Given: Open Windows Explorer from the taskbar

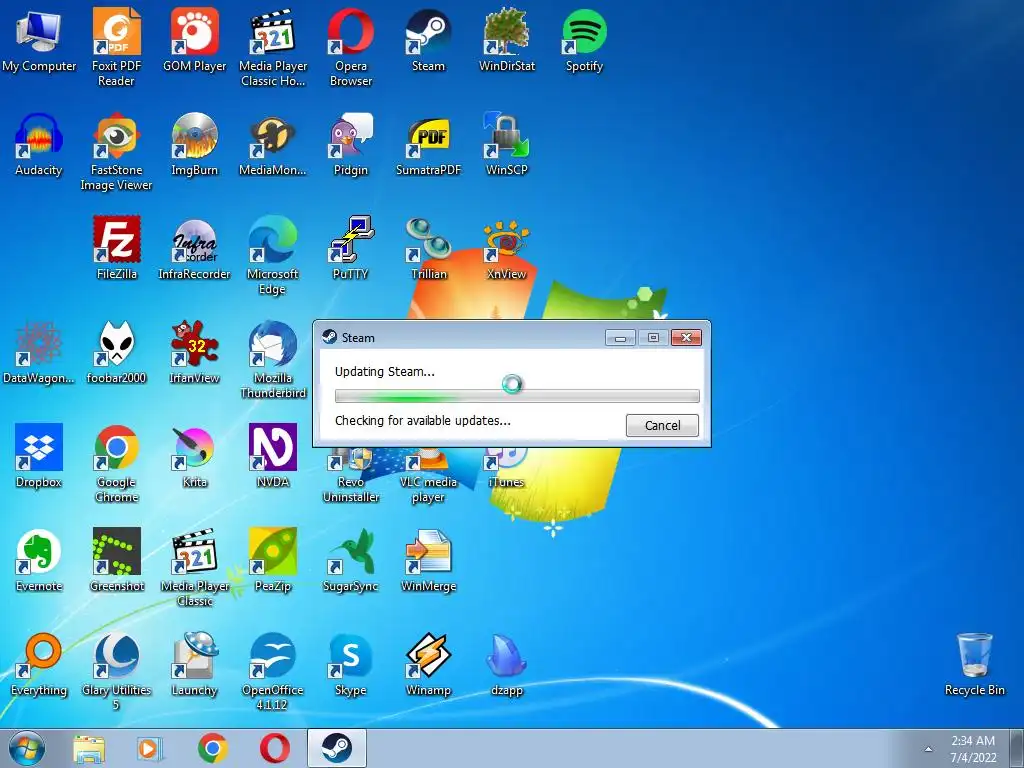Looking at the screenshot, I should pyautogui.click(x=89, y=748).
